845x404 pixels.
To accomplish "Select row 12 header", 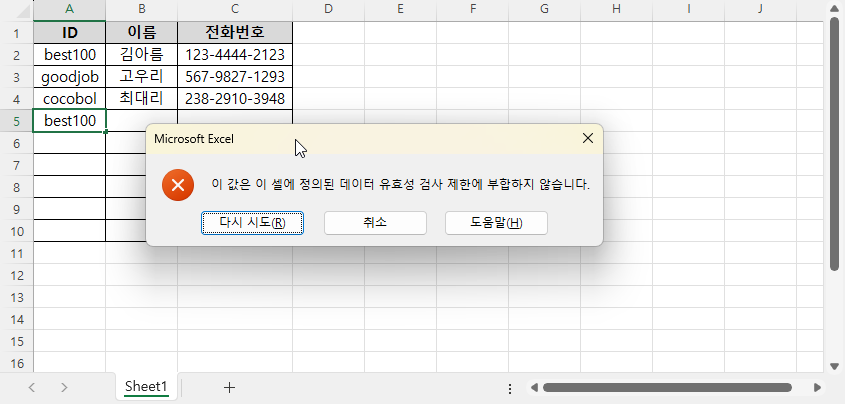I will coord(17,275).
